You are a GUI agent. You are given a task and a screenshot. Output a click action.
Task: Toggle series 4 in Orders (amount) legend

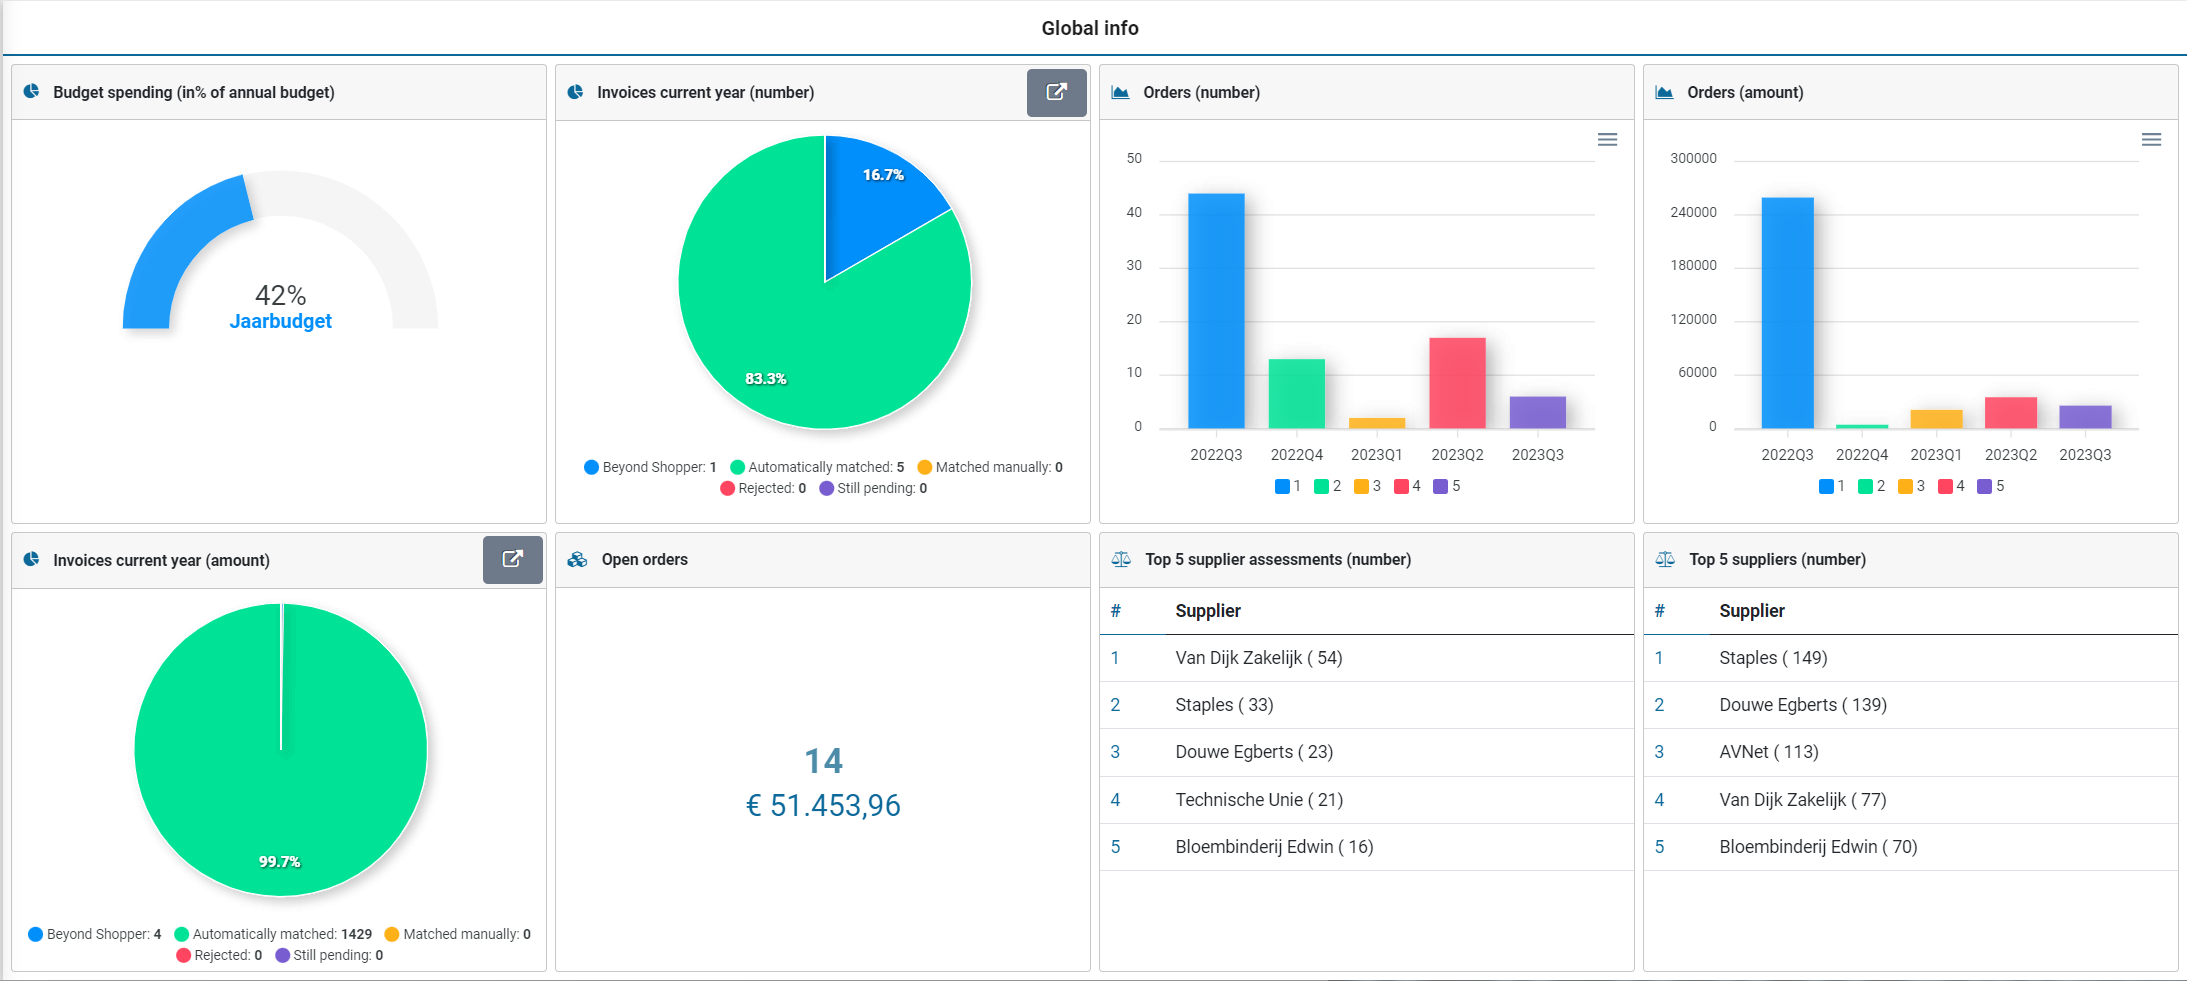coord(1951,486)
